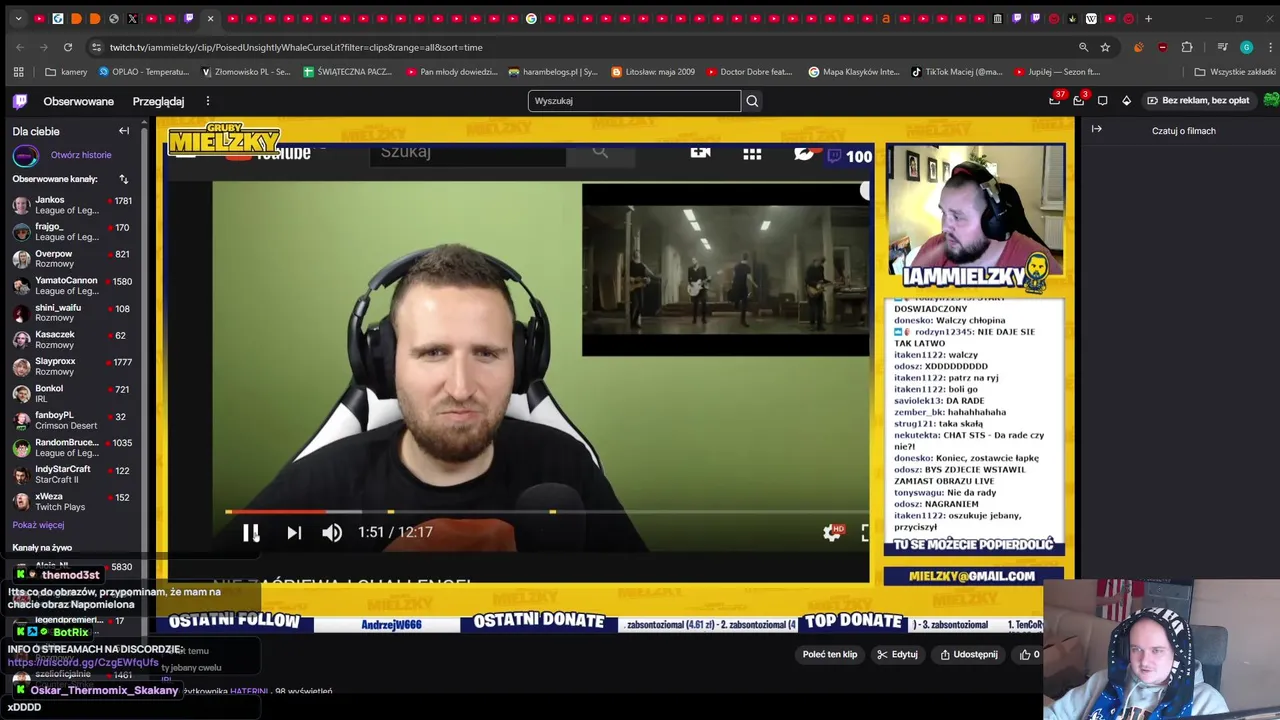Open notifications with the 37 badge
This screenshot has height=720, width=1280.
1054,100
